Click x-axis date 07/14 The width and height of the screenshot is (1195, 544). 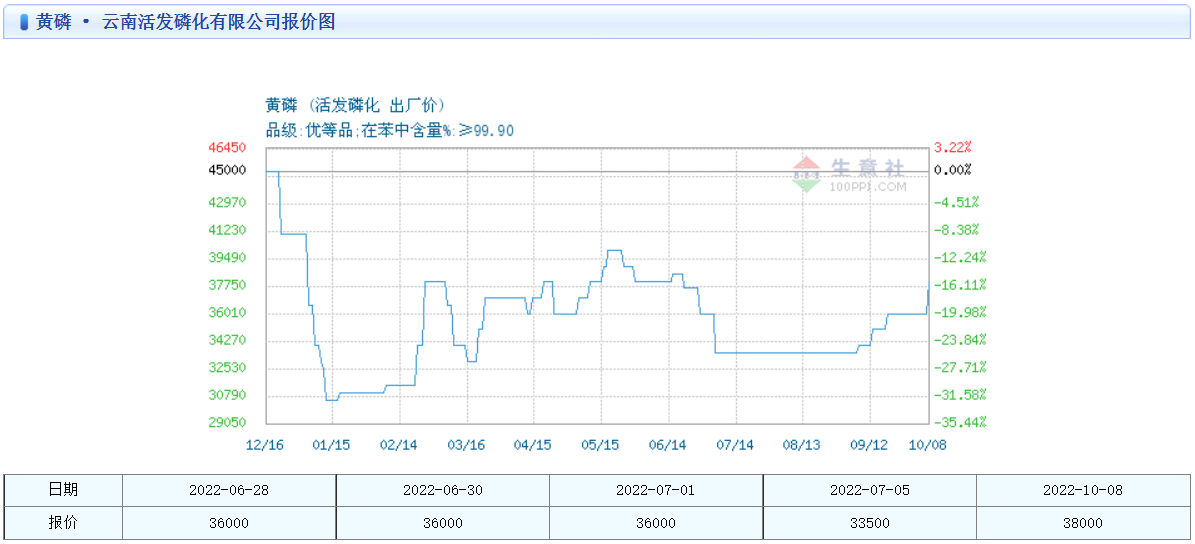pyautogui.click(x=735, y=446)
